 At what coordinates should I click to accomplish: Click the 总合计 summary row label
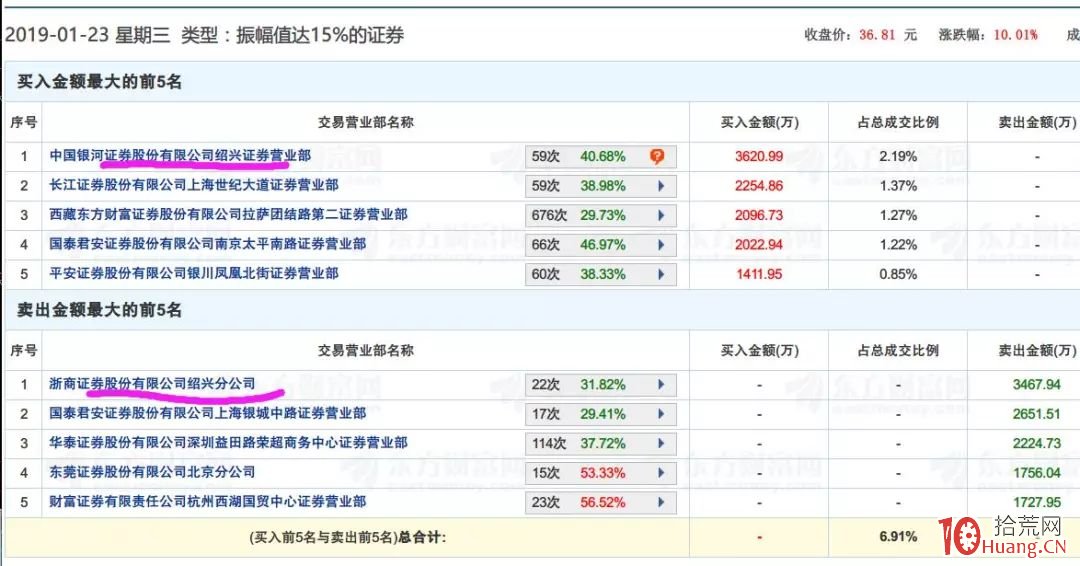click(347, 537)
